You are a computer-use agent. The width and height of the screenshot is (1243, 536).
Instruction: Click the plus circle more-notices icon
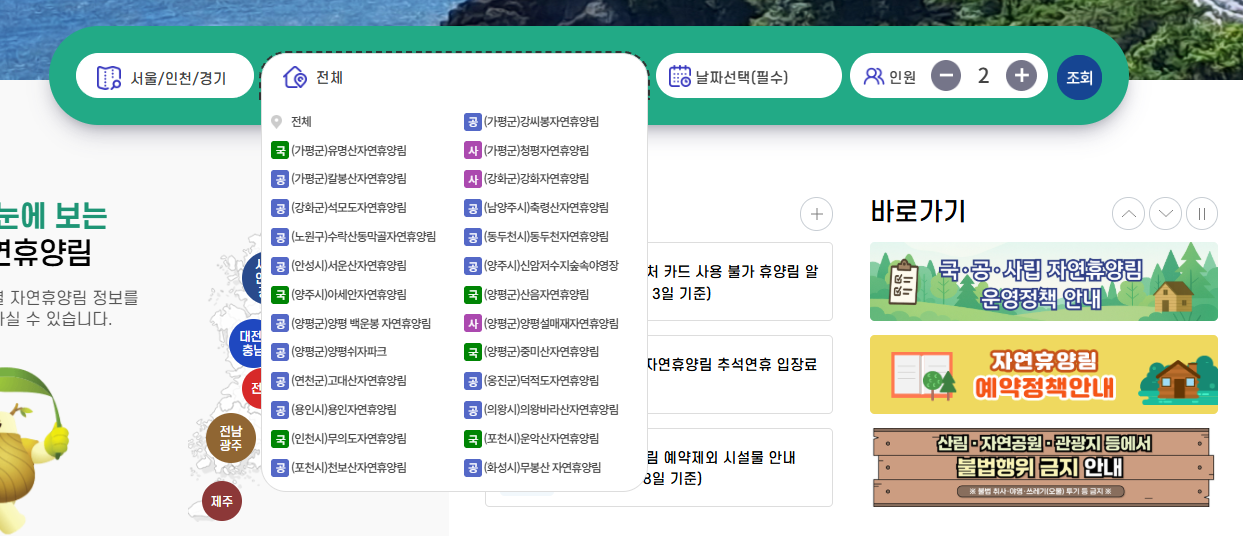point(817,213)
